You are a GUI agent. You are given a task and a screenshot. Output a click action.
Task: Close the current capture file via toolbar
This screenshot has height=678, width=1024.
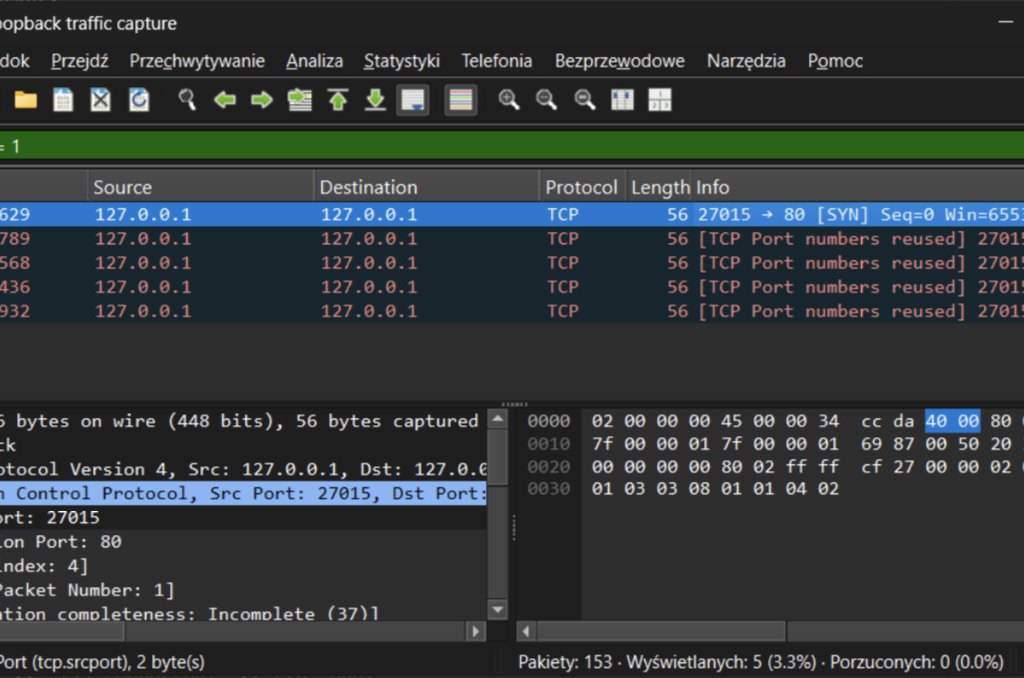pos(101,100)
